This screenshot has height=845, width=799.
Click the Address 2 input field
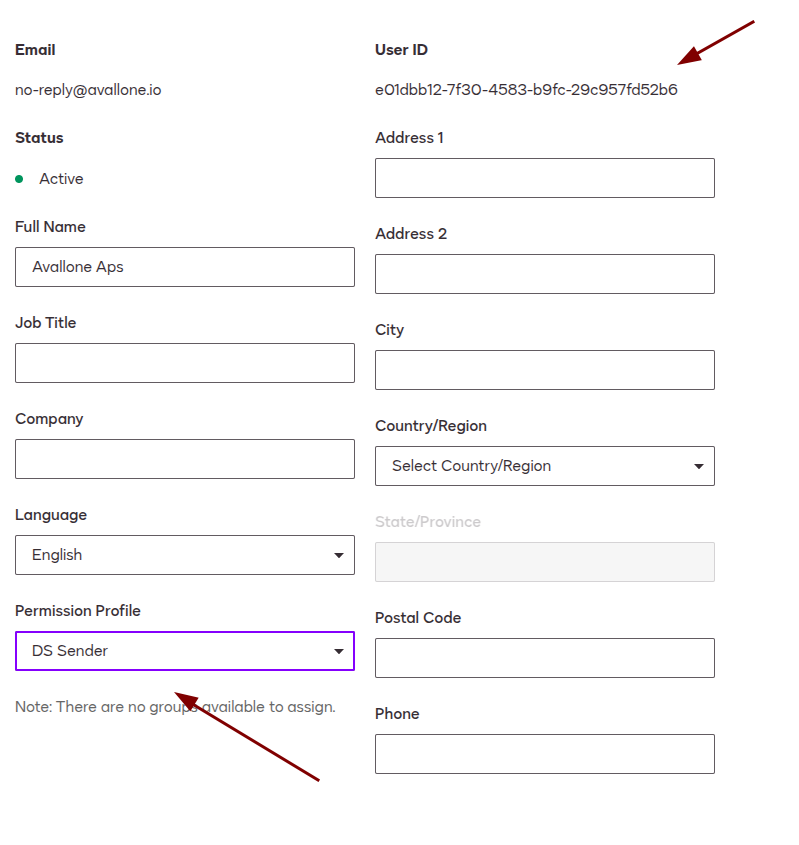[x=545, y=274]
